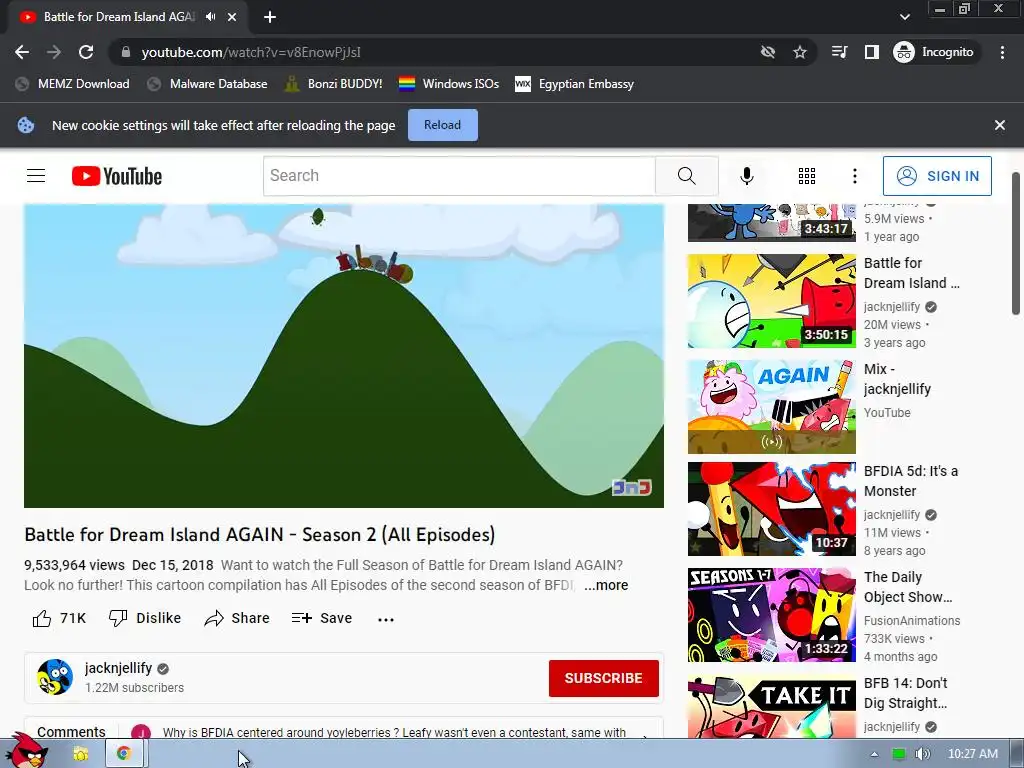
Task: Open BFDIA 5d: It's a Monster thumbnail
Action: [x=771, y=509]
